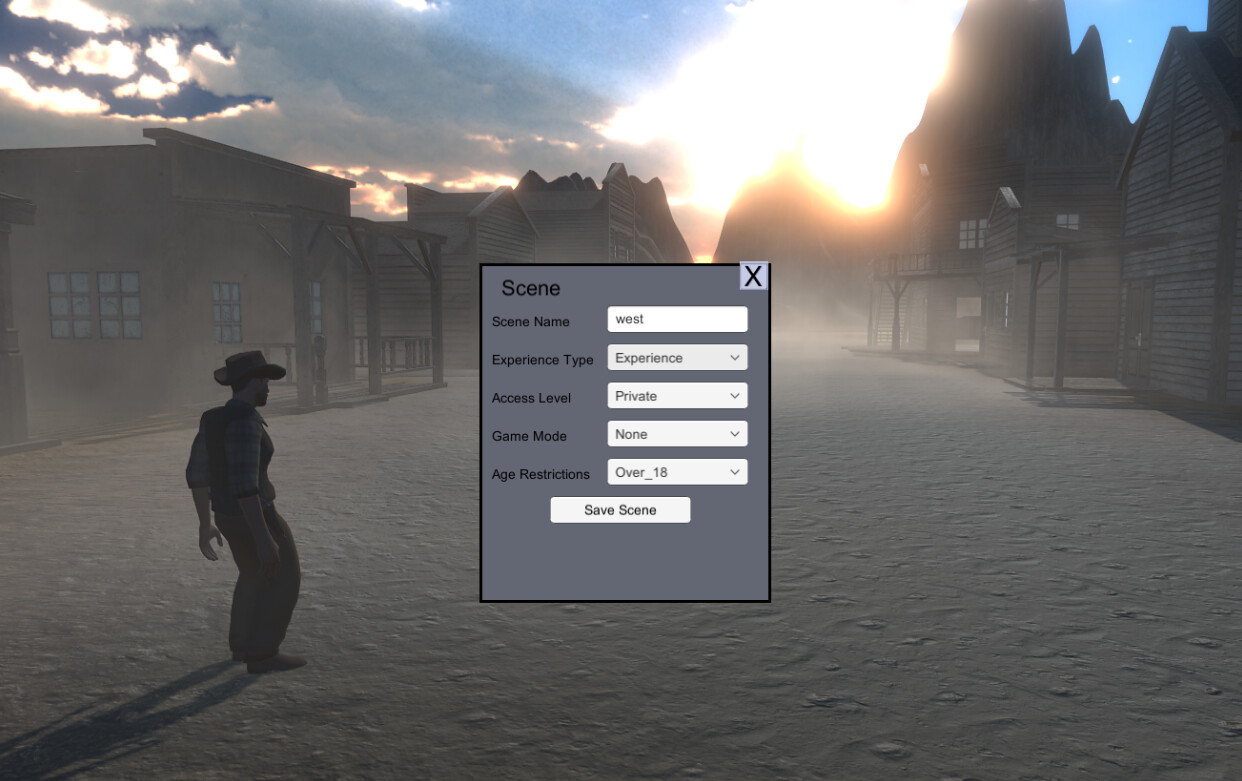1242x781 pixels.
Task: Click the X icon on the Scene dialog
Action: pyautogui.click(x=753, y=276)
